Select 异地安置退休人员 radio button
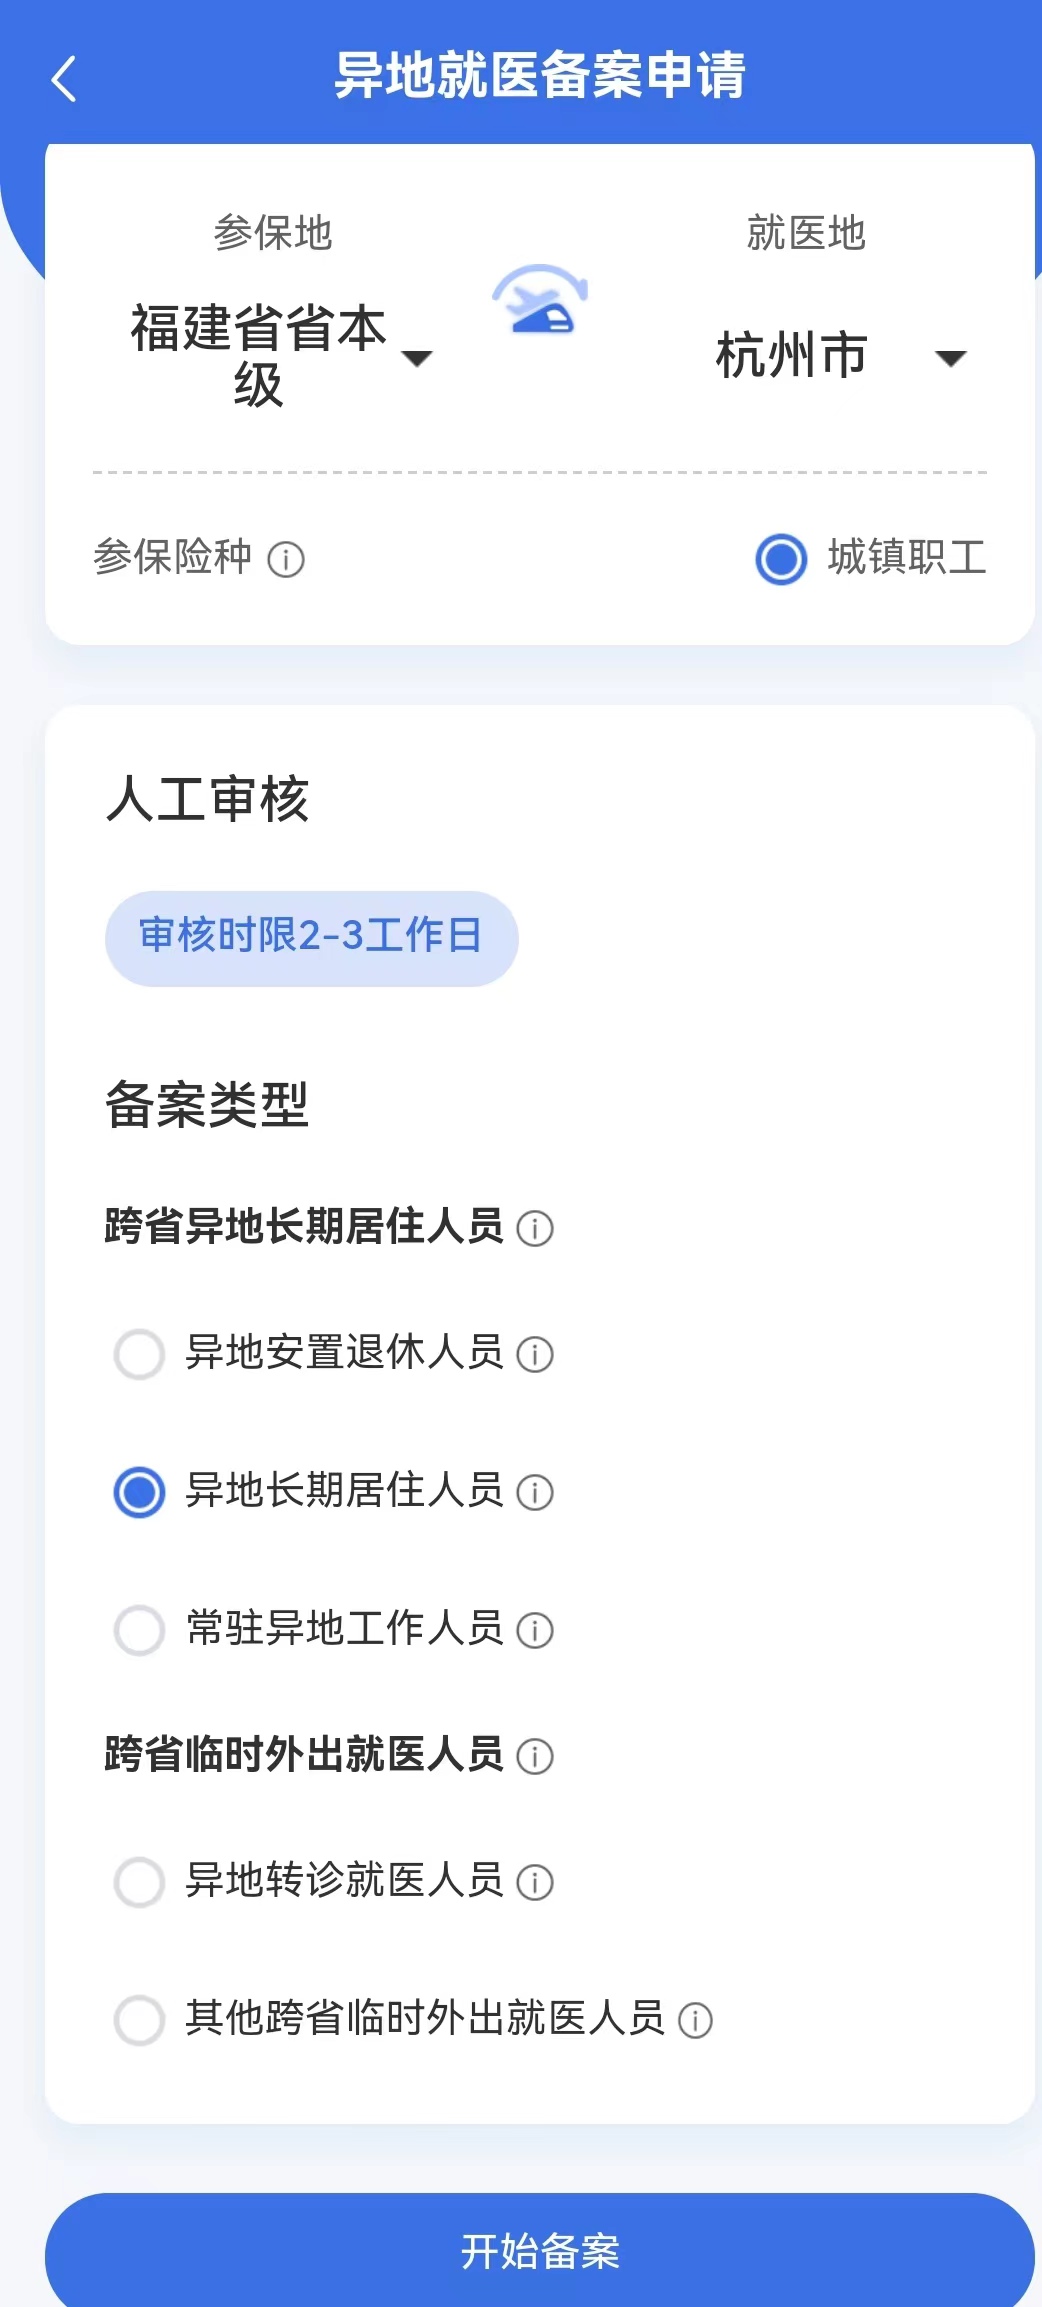This screenshot has height=2307, width=1042. (x=140, y=1354)
